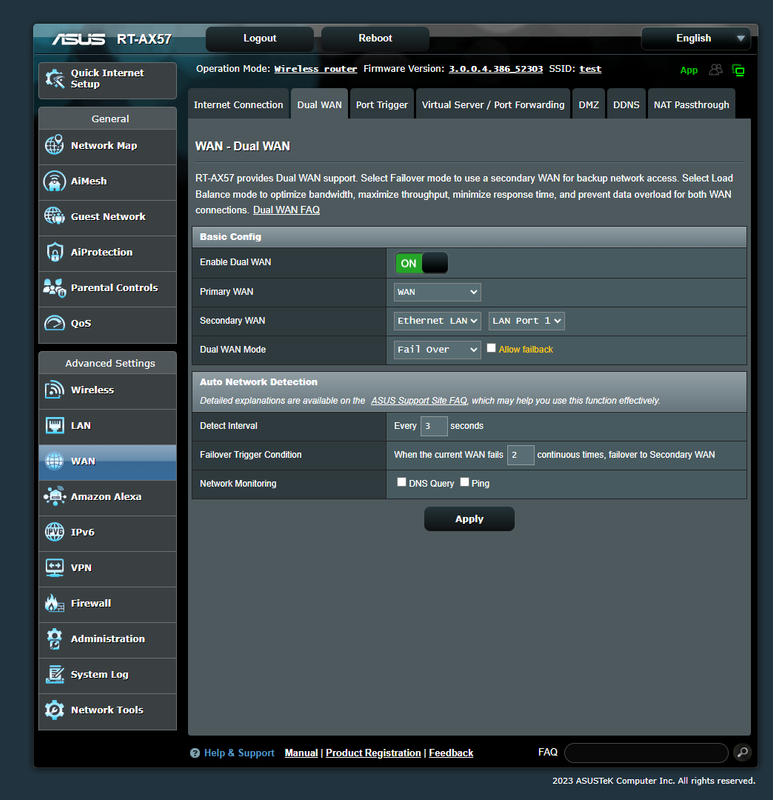Screen dimensions: 773x800
Task: Click the Reboot button
Action: click(375, 38)
